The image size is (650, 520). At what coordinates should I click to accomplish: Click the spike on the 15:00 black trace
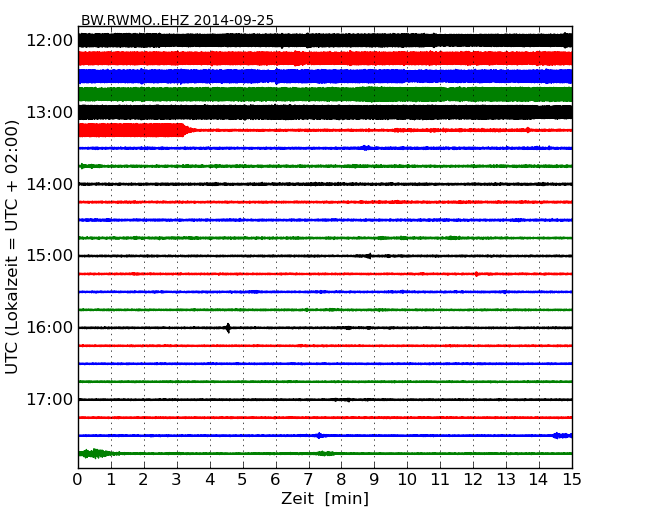click(x=368, y=256)
